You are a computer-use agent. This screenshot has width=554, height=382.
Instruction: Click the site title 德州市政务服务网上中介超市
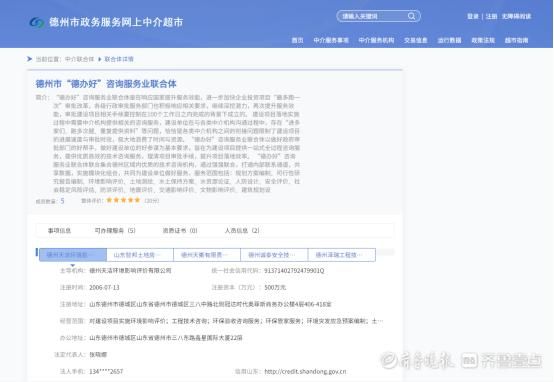[116, 22]
